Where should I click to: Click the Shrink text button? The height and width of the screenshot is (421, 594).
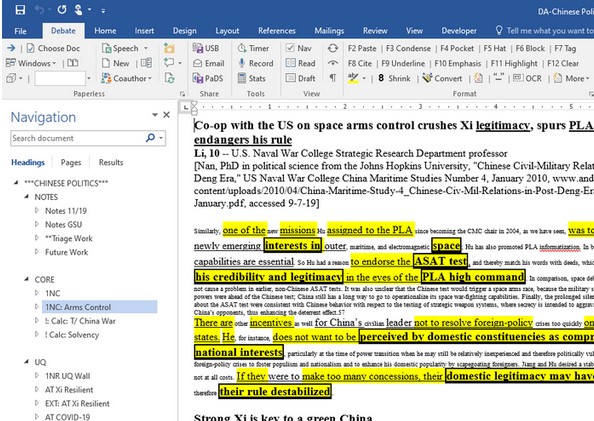(x=394, y=78)
